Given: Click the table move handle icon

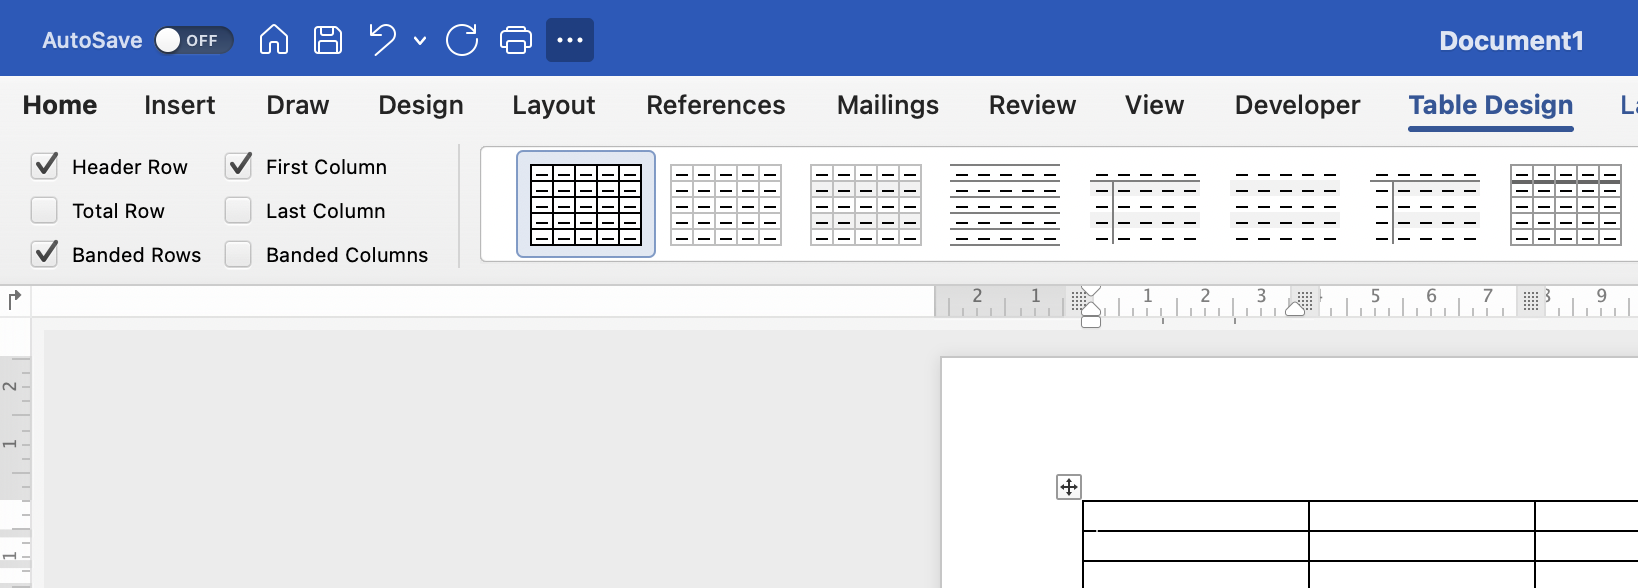Looking at the screenshot, I should pyautogui.click(x=1069, y=487).
